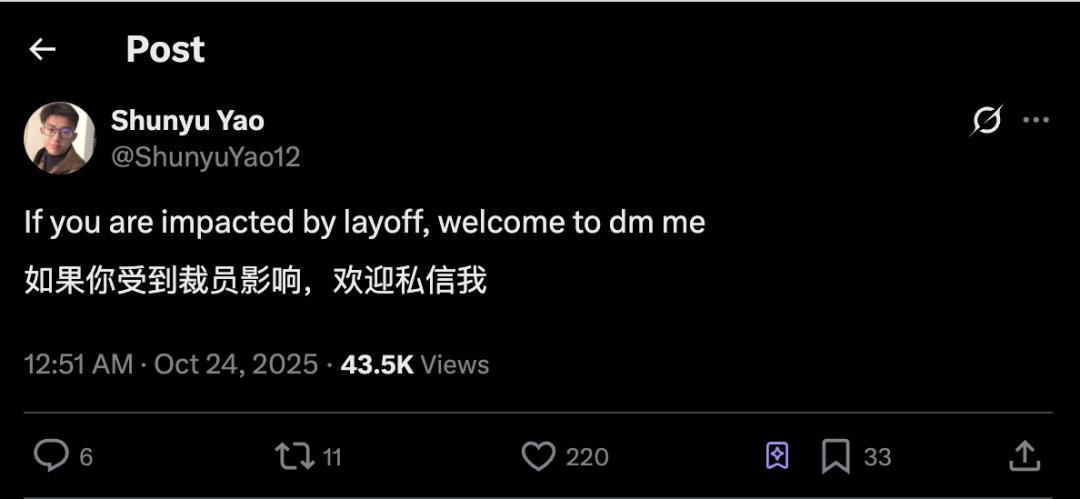Repost using the arrows icon

295,456
